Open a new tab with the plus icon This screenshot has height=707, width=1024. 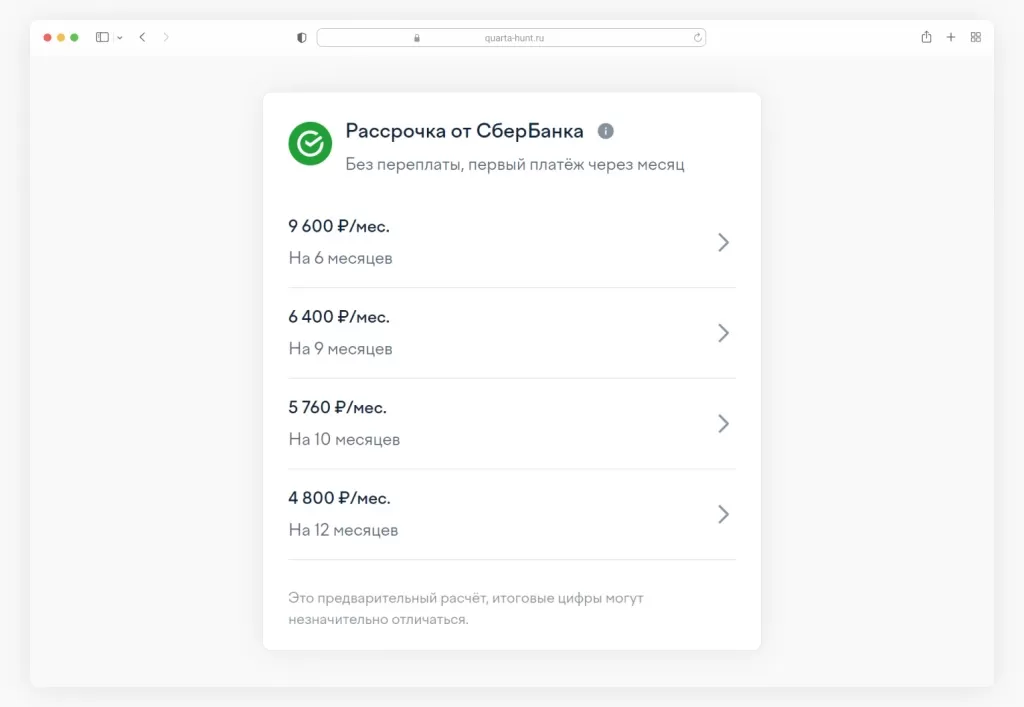pyautogui.click(x=951, y=37)
